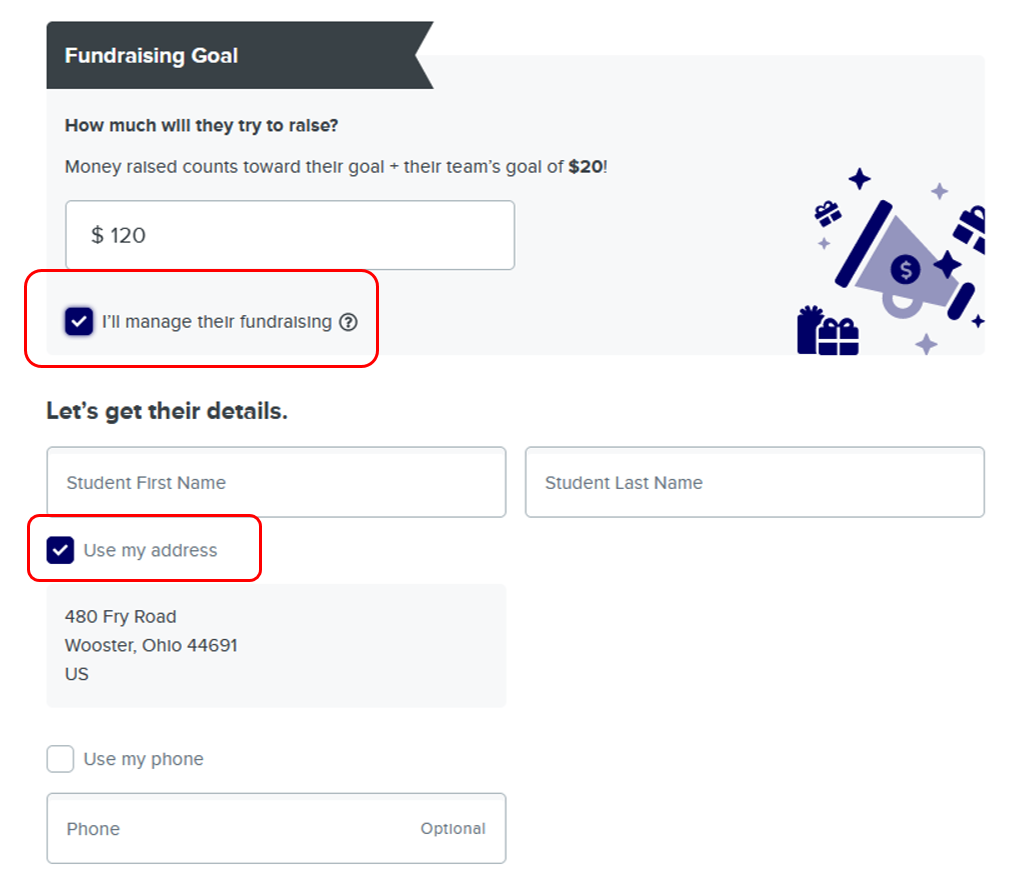Click the large dark sparkle above megaphone
The image size is (1016, 875).
coord(859,179)
